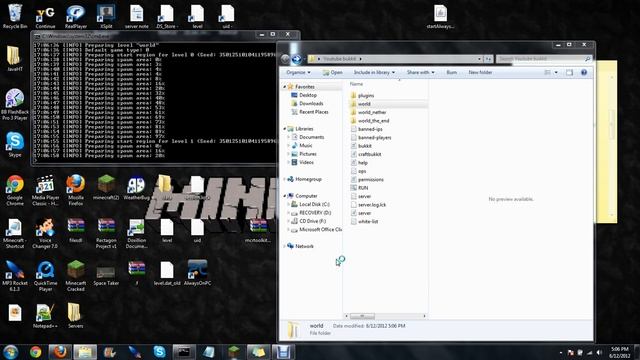Select Downloads under Favorites
Viewport: 640px width, 360px height.
311,103
